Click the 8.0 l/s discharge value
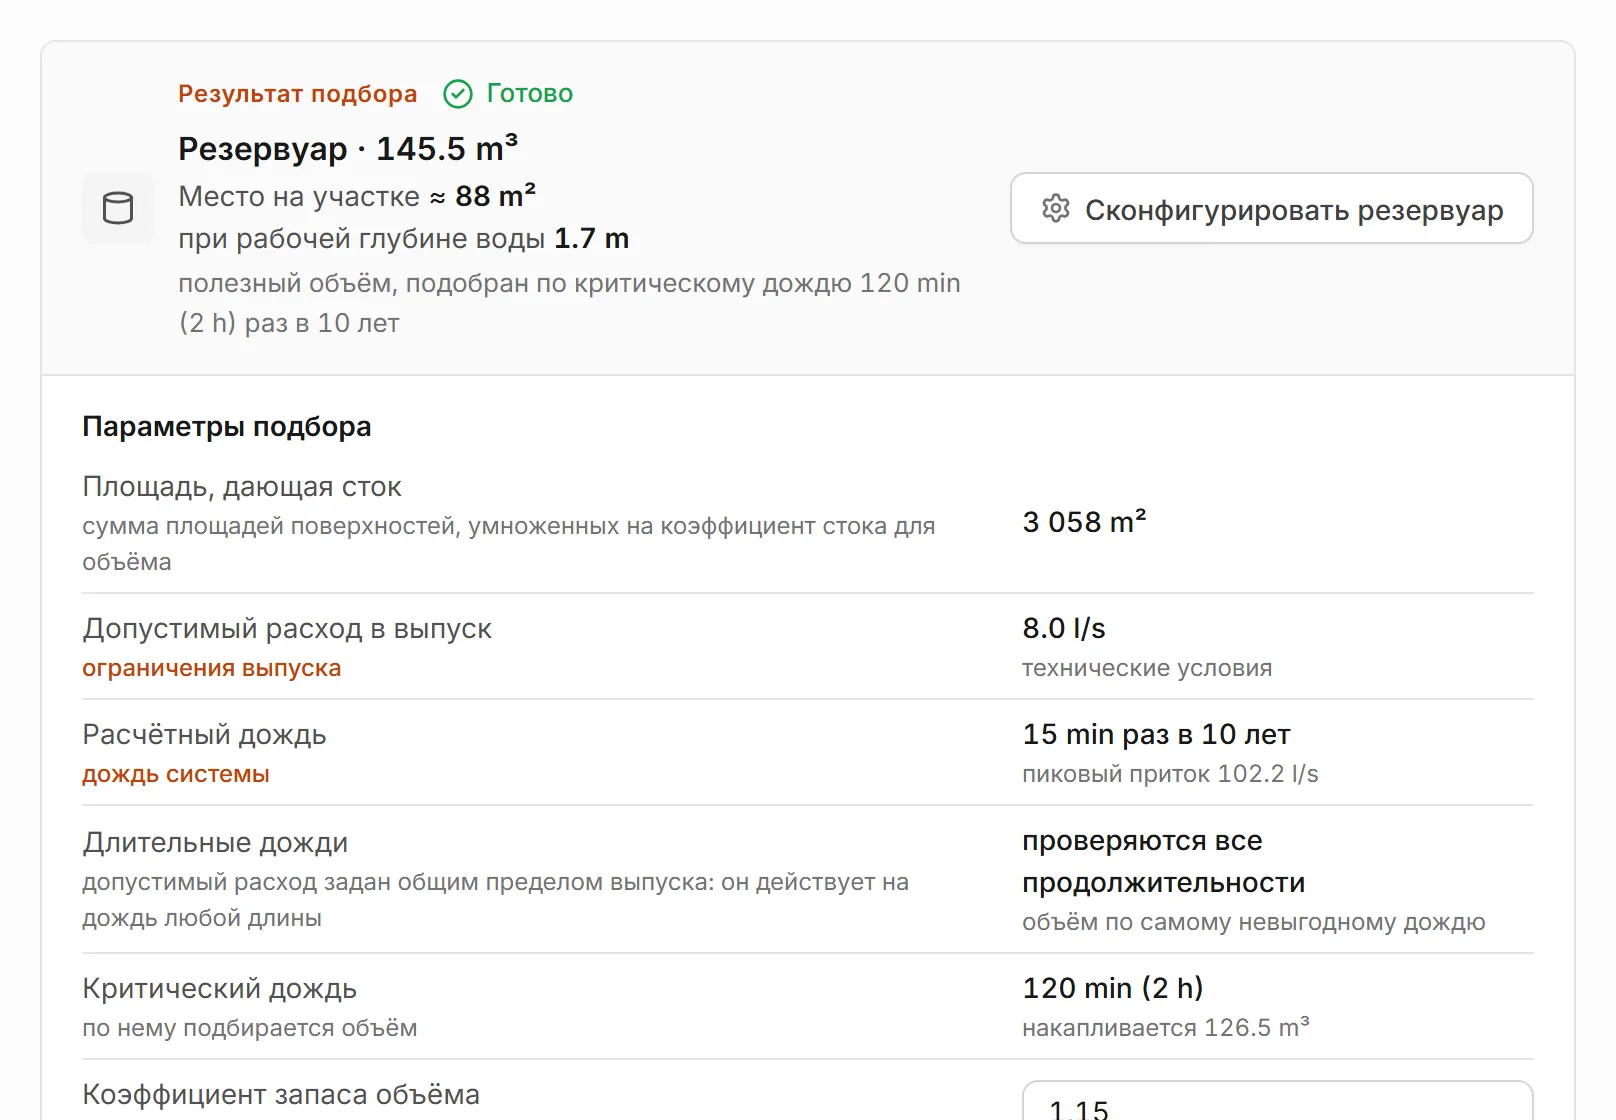Viewport: 1616px width, 1120px height. (1064, 628)
